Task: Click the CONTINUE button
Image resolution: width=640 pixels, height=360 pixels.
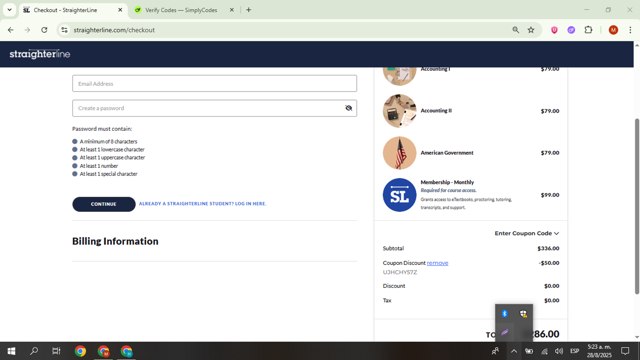Action: (x=104, y=204)
